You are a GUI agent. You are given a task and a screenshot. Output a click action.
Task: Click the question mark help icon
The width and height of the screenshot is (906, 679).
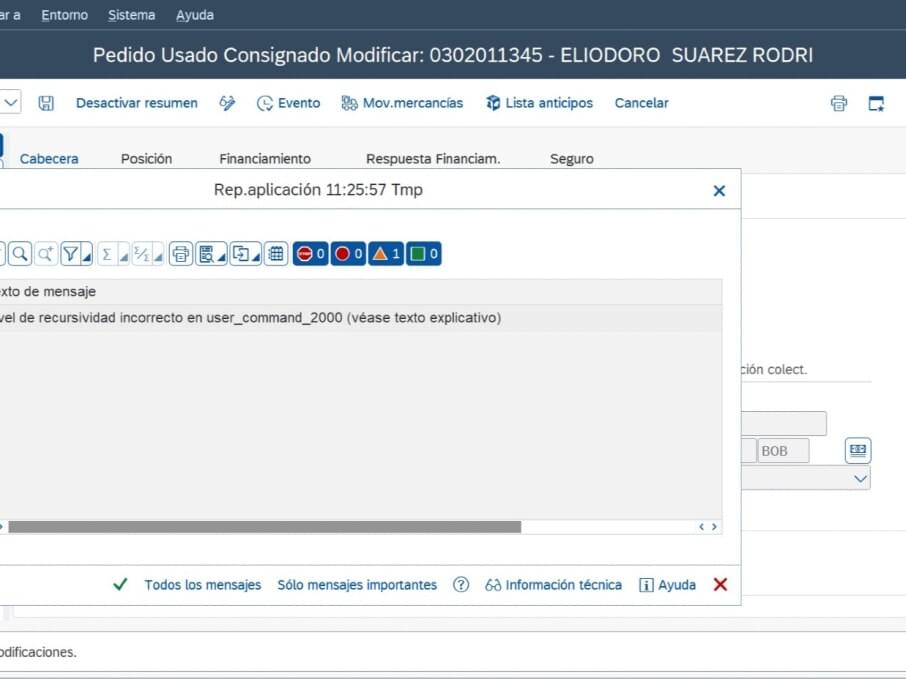point(461,585)
